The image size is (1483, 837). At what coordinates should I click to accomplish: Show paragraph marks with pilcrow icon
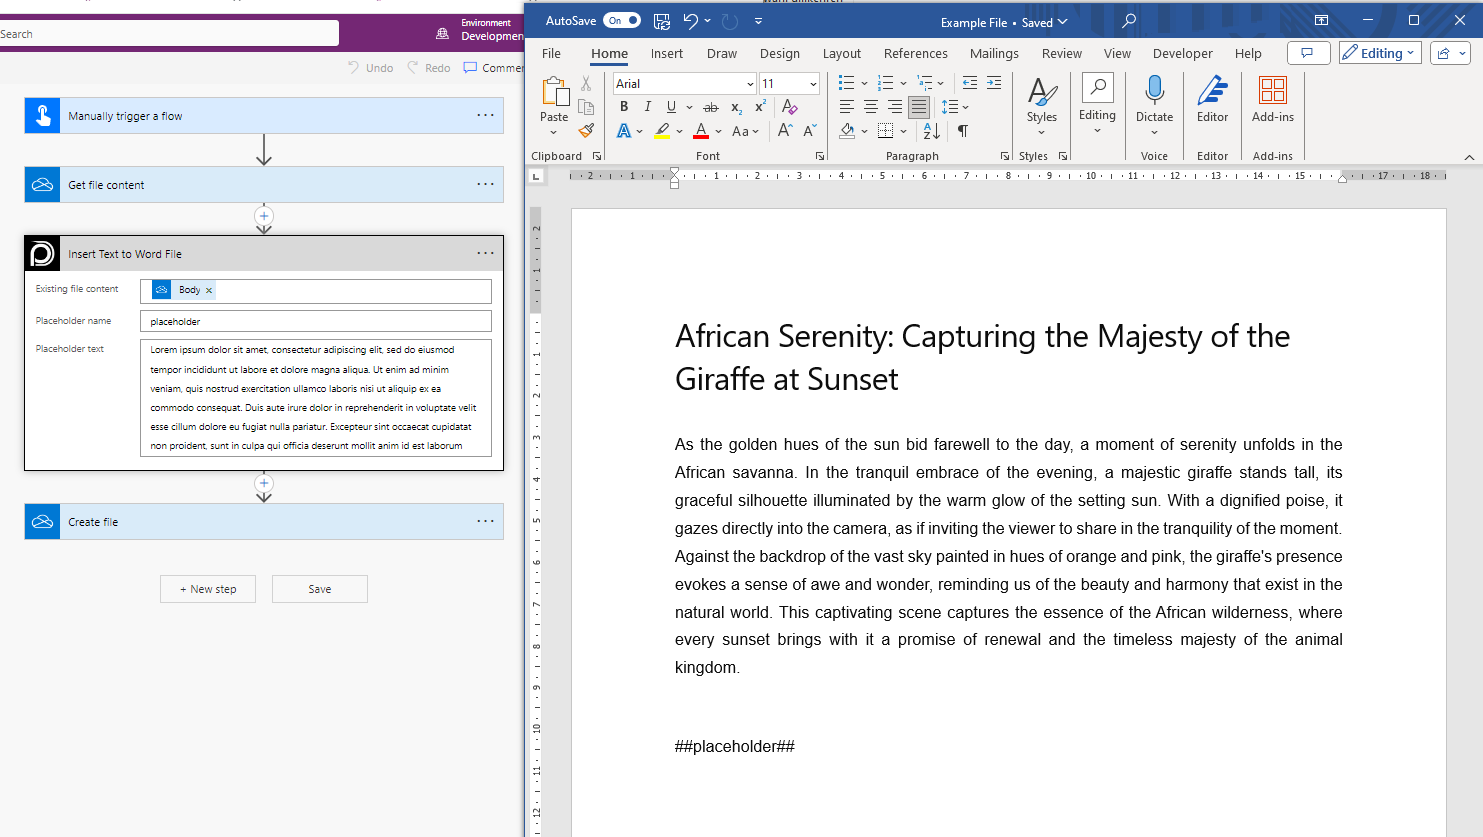point(962,131)
